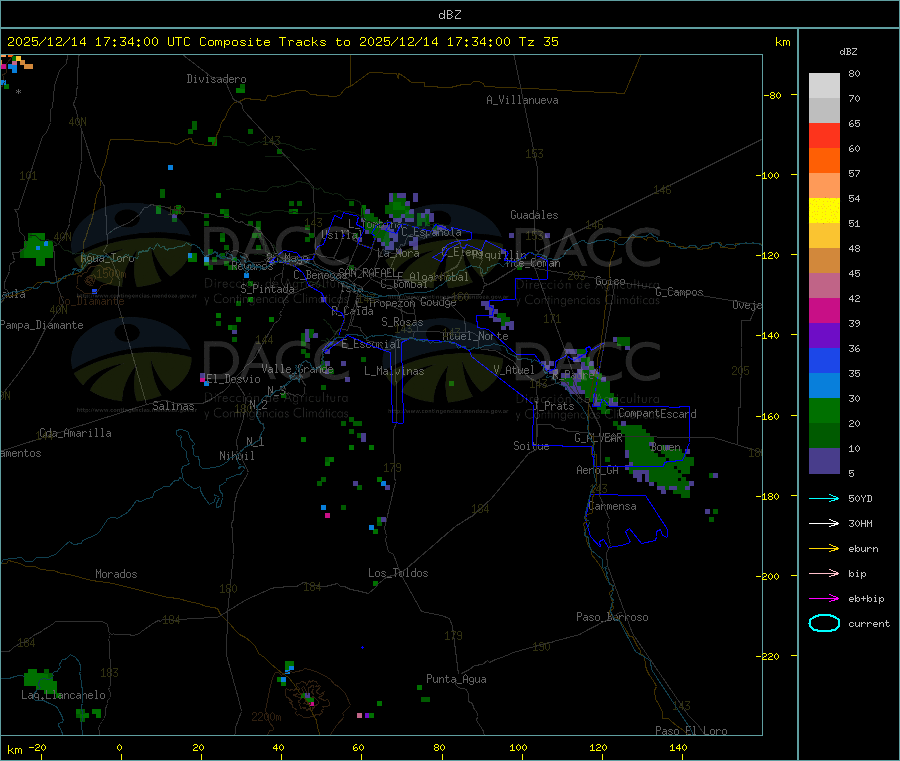Viewport: 900px width, 761px height.
Task: Click the L_Malvinas map label
Action: [394, 371]
